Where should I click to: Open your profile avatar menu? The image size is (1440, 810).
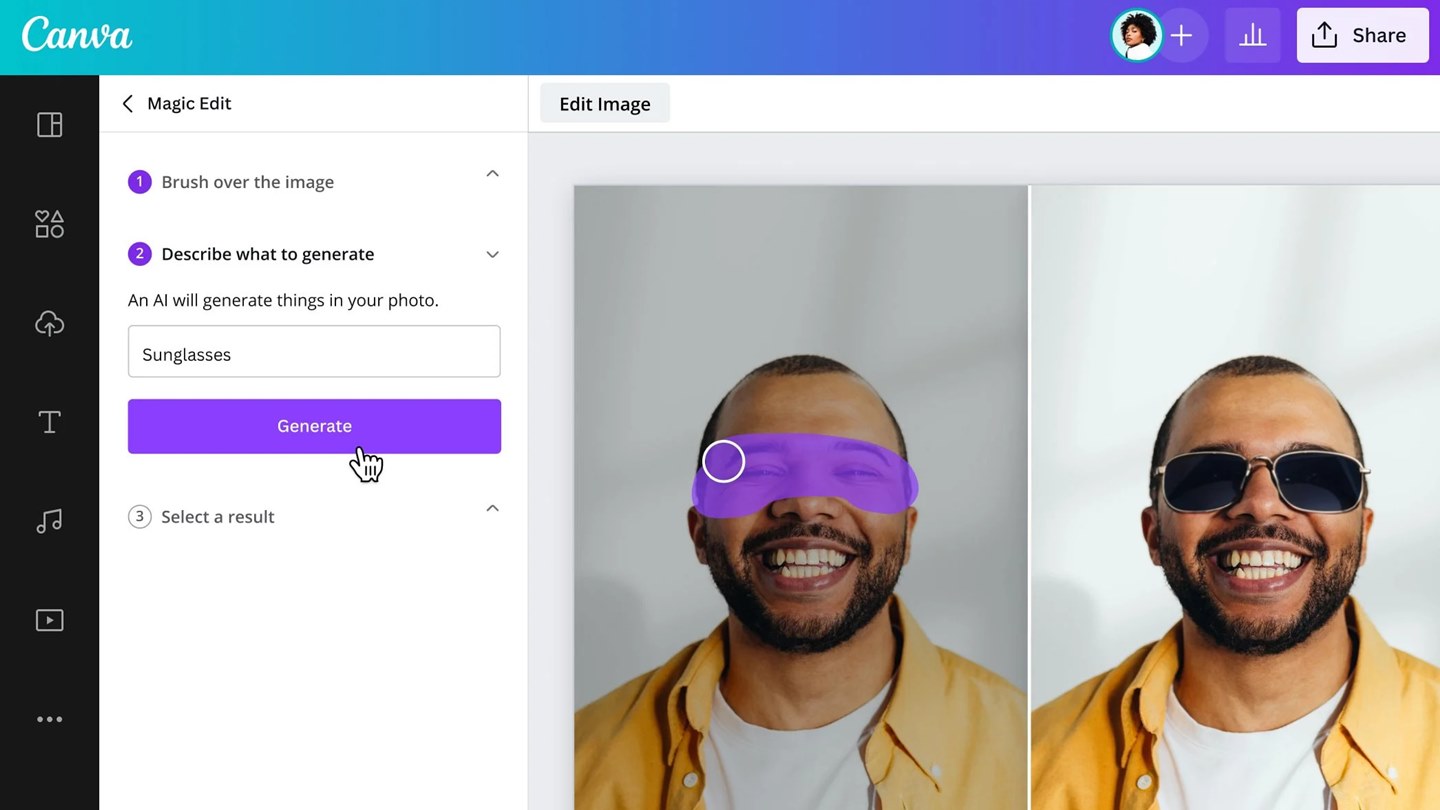click(x=1137, y=35)
